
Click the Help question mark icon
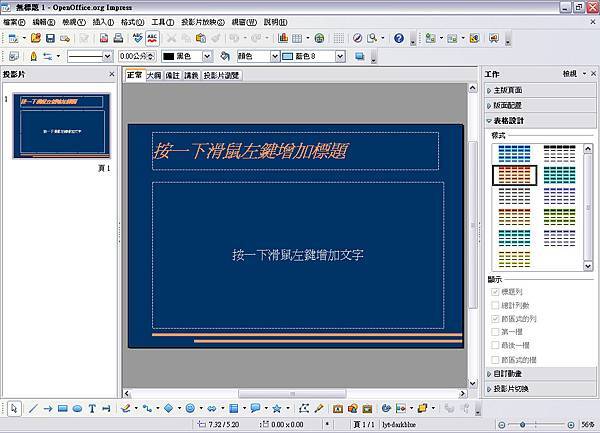click(x=399, y=38)
